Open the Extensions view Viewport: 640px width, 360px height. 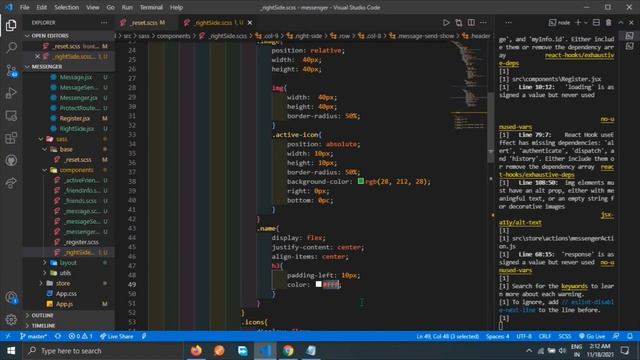(11, 138)
